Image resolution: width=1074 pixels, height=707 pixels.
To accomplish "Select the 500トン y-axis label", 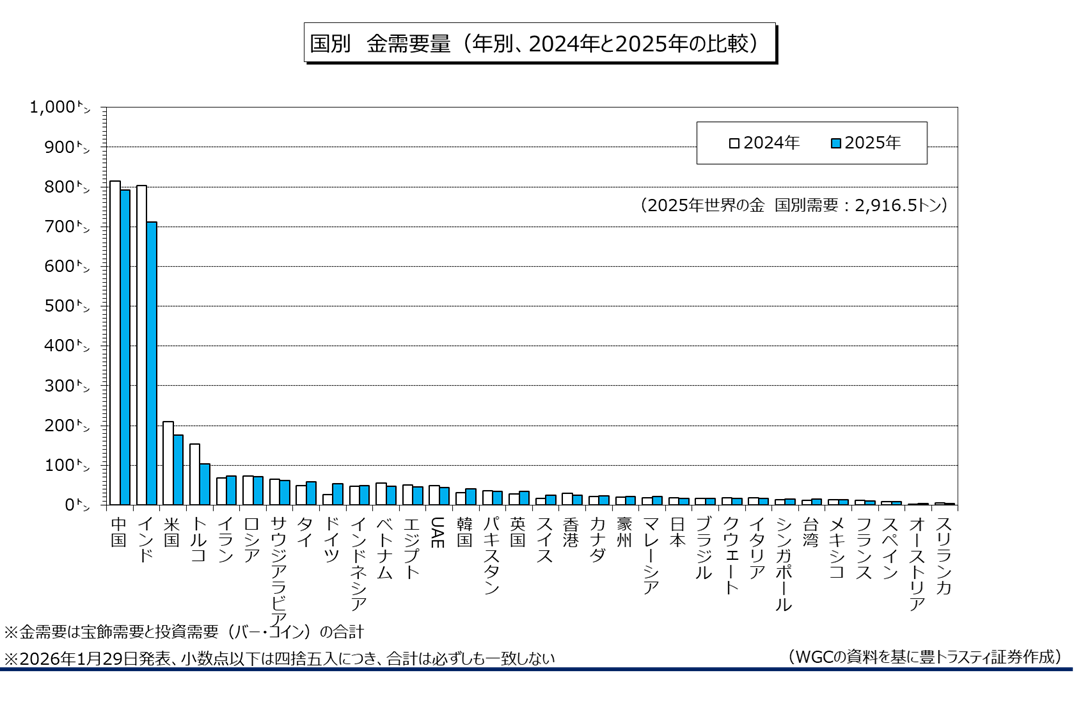I will 66,306.
